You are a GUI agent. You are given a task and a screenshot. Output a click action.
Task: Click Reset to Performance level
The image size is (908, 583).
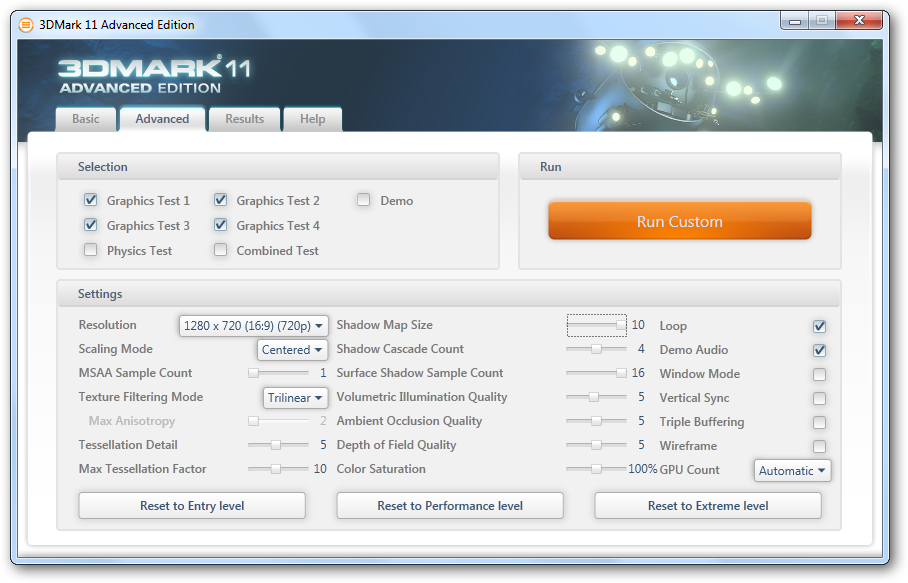pyautogui.click(x=450, y=506)
